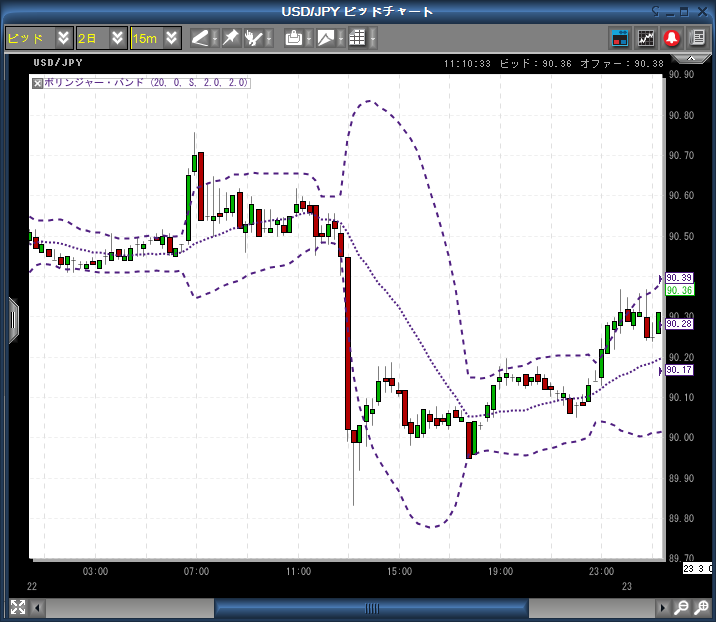Click the pin marker tool icon

[x=229, y=38]
